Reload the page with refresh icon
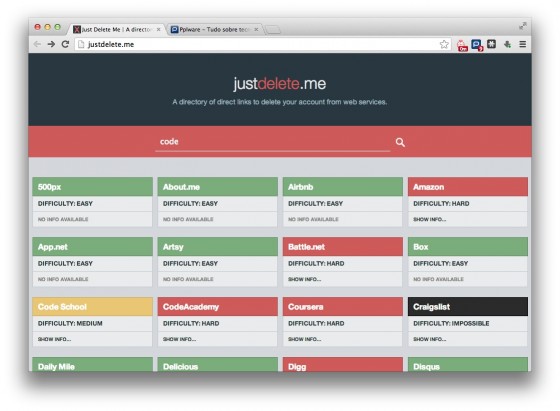 click(65, 44)
